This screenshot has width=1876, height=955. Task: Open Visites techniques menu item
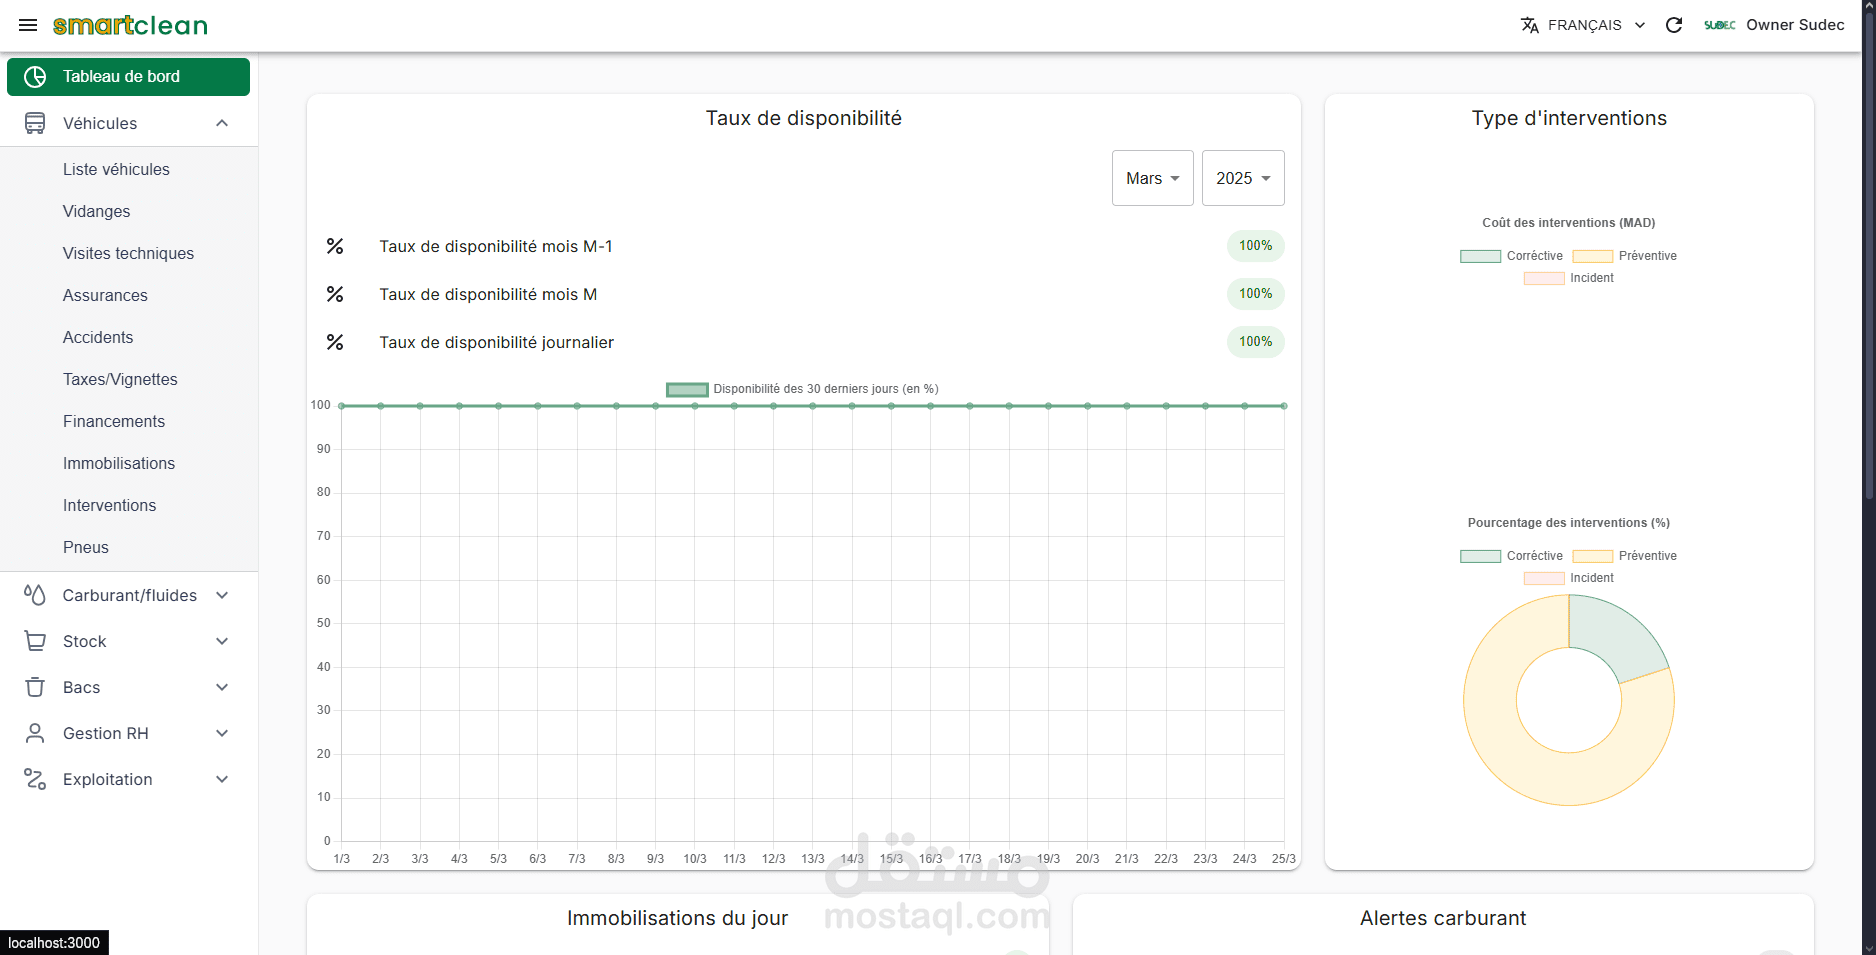(129, 253)
